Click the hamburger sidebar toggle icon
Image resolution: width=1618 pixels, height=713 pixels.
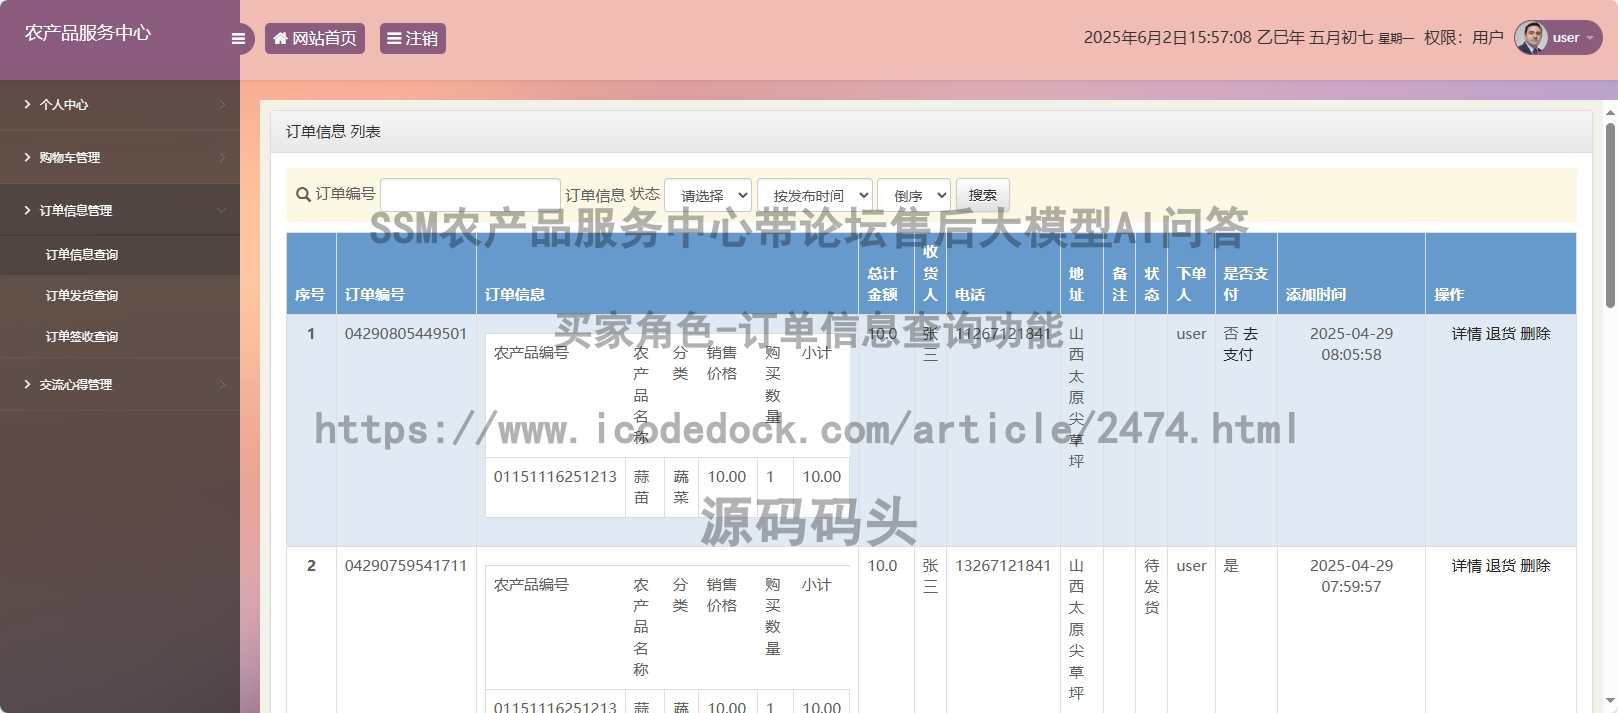(238, 39)
